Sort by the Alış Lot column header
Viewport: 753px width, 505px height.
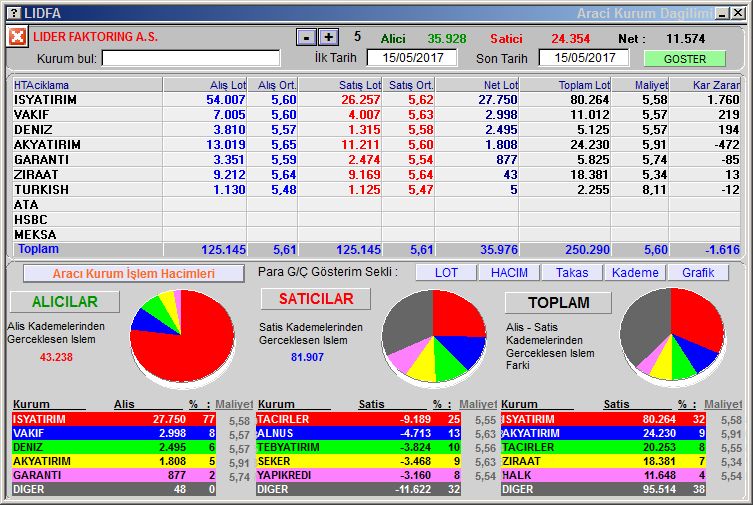tap(205, 85)
